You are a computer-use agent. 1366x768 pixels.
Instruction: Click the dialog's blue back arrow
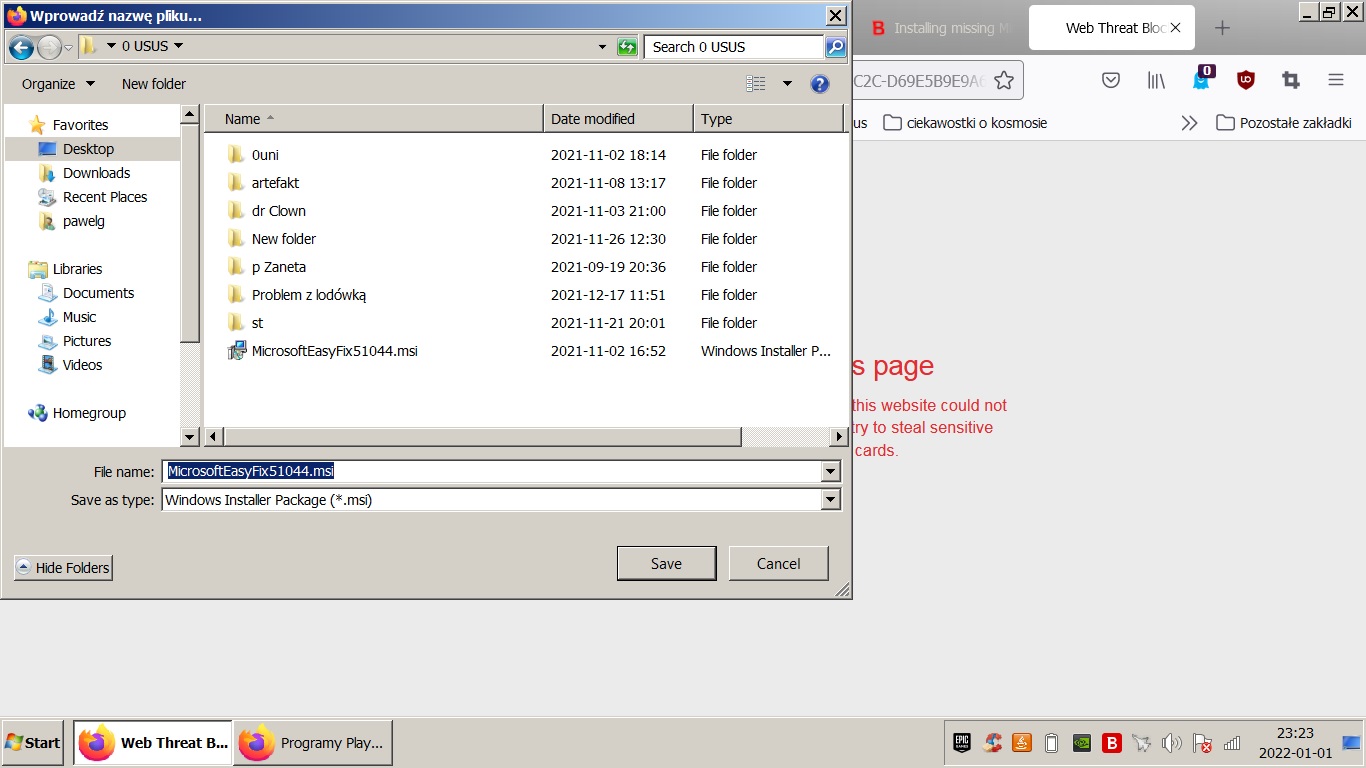tap(21, 47)
